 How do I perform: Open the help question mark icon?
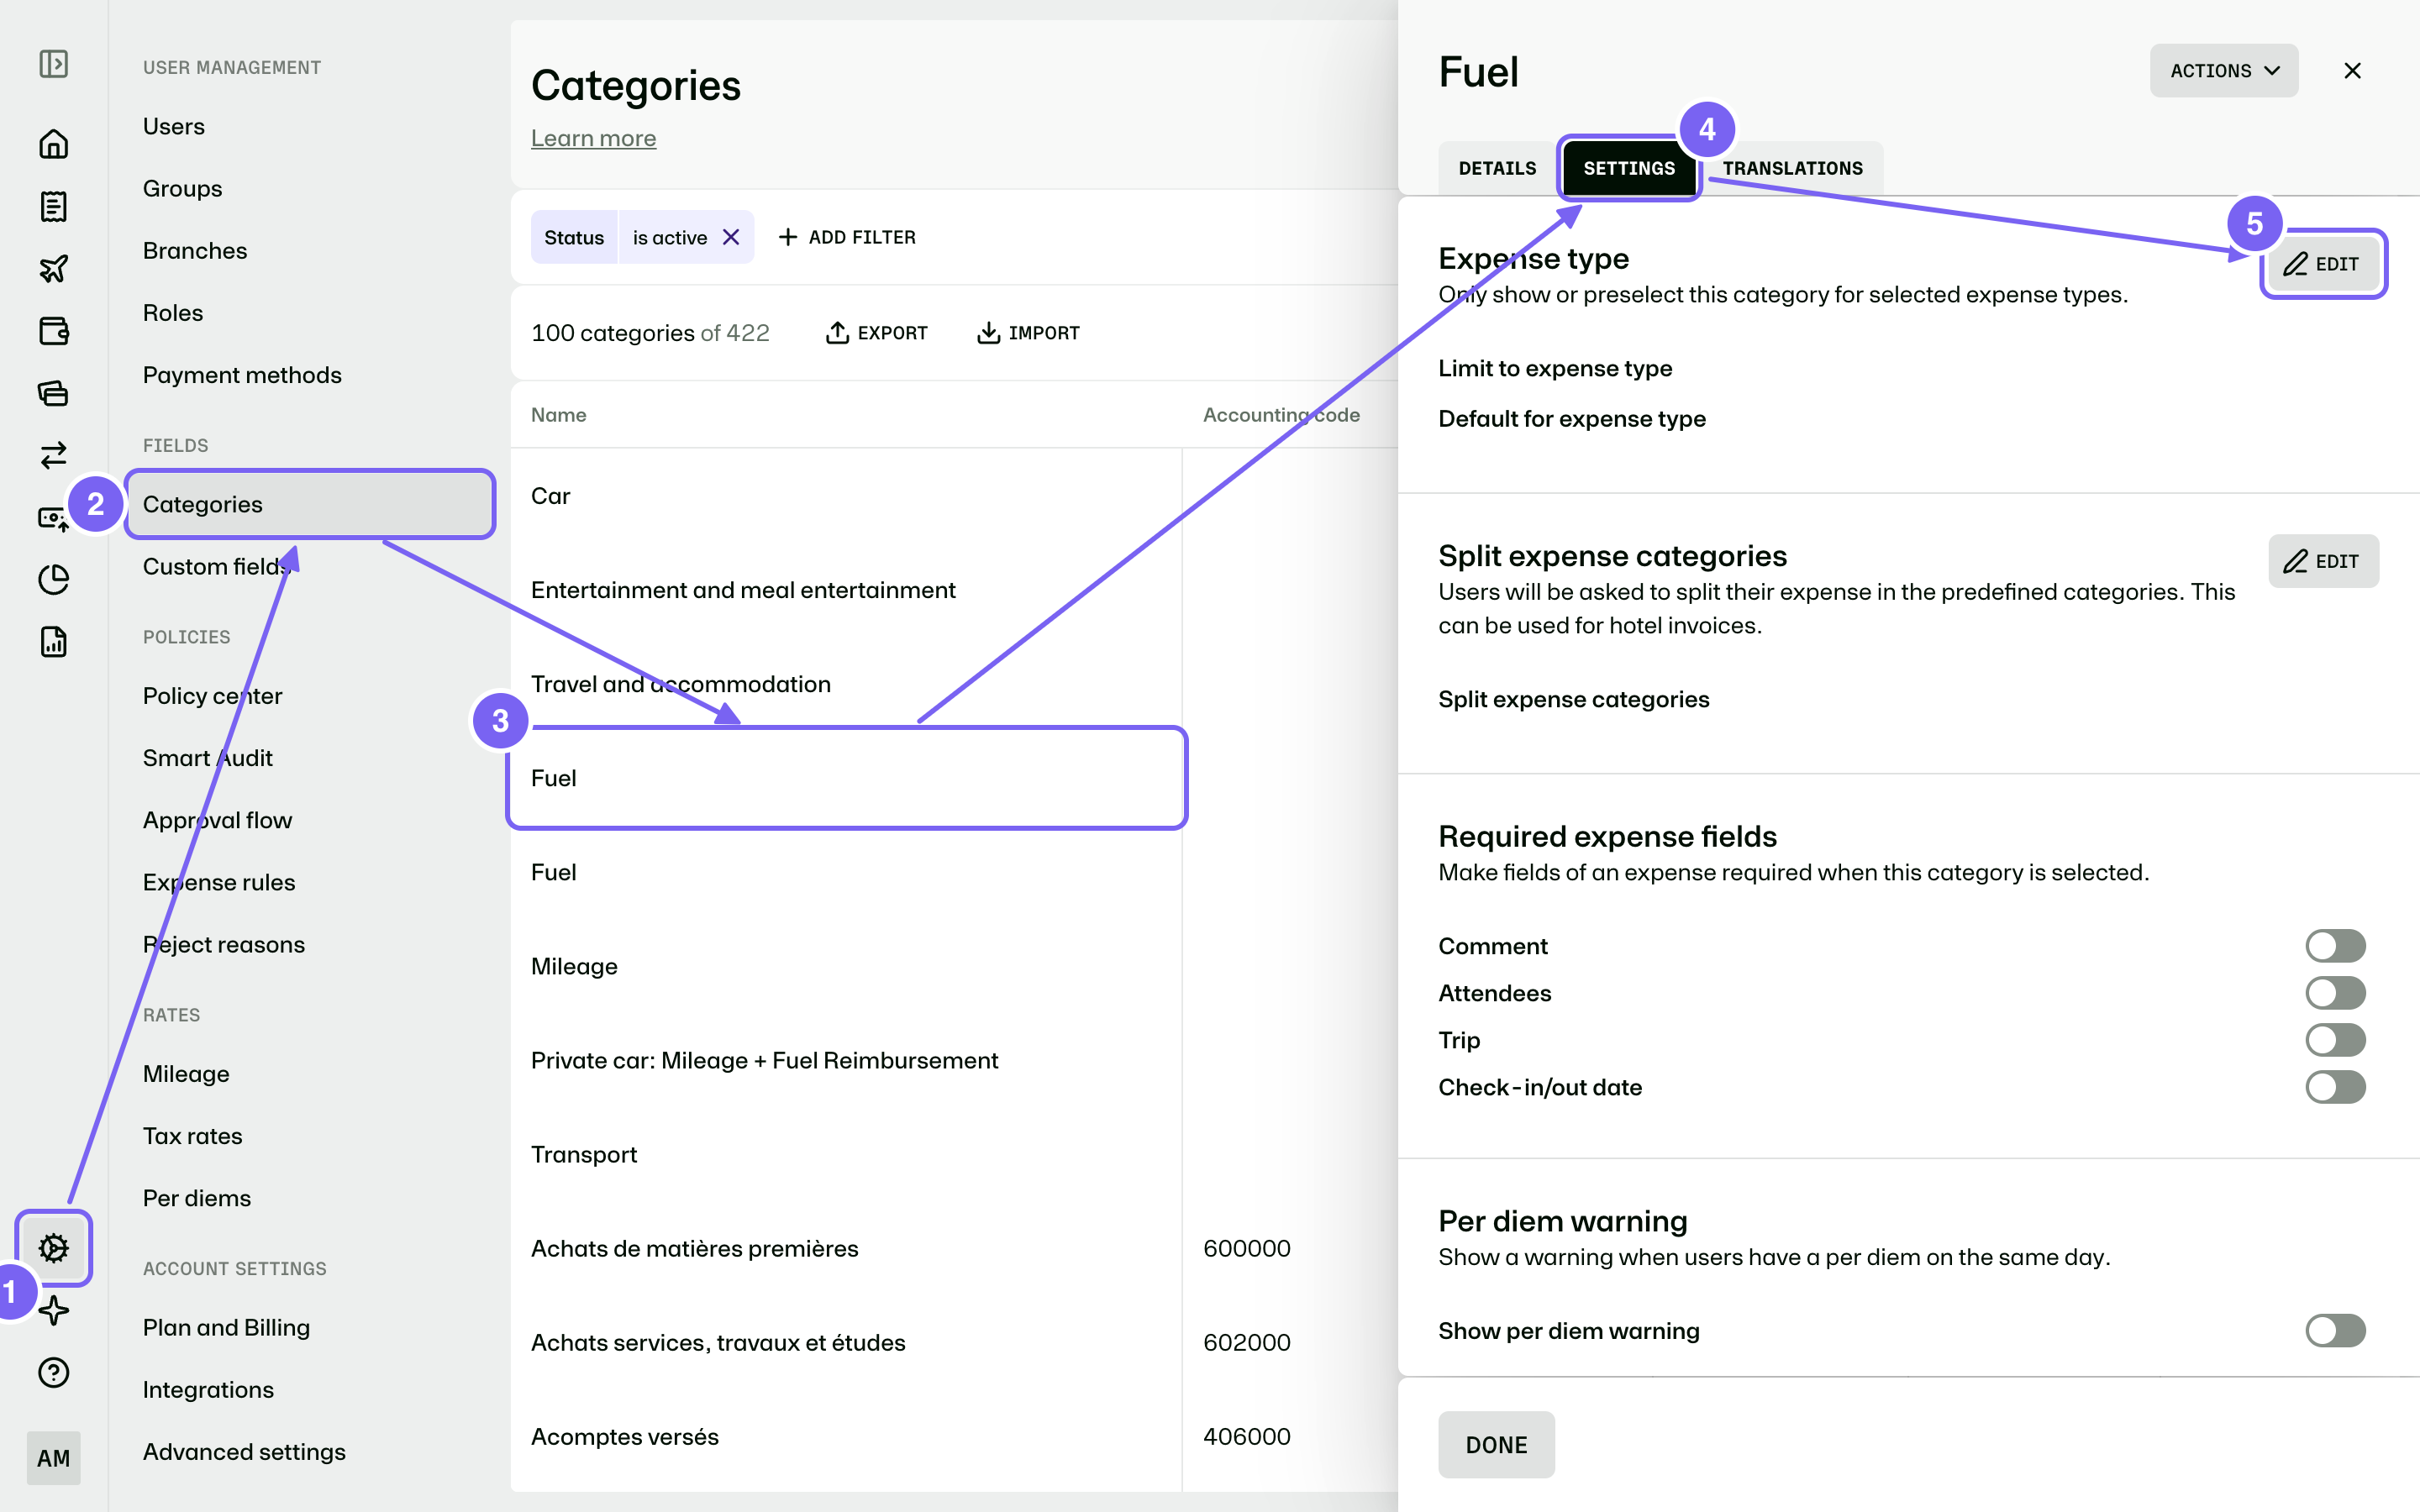click(x=53, y=1372)
